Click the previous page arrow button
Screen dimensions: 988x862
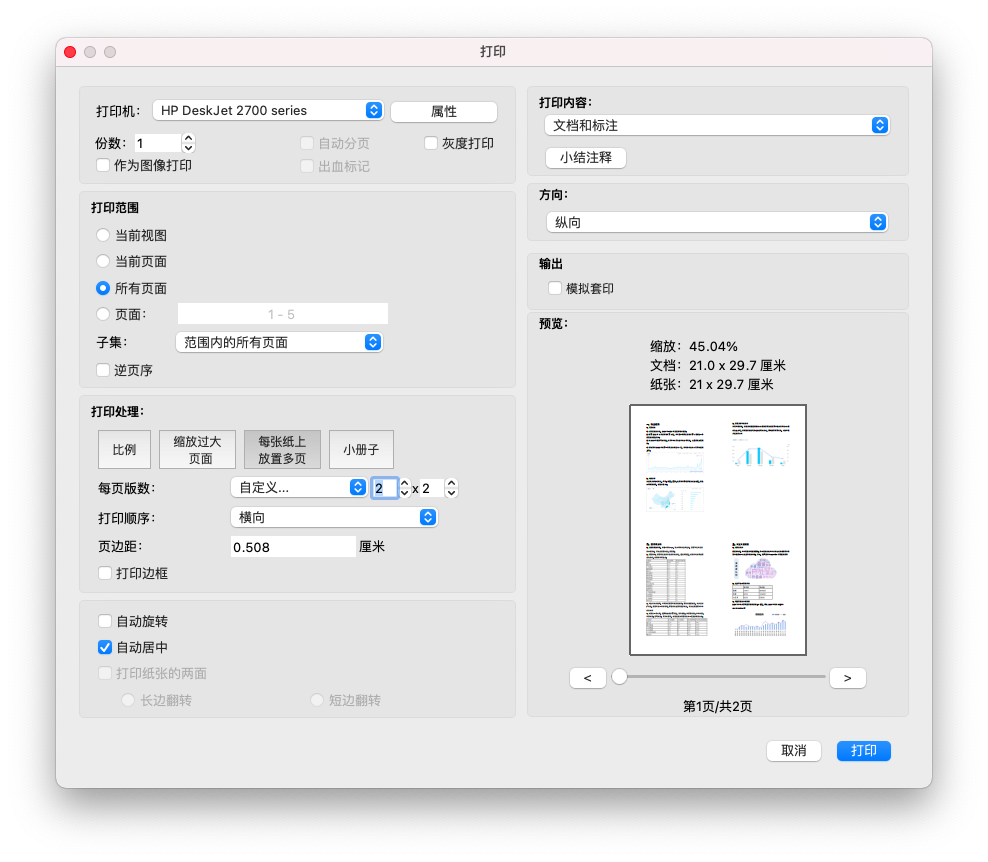(587, 678)
